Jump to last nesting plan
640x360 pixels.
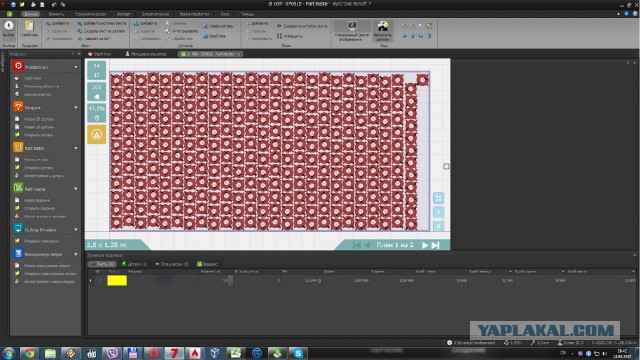(x=436, y=245)
